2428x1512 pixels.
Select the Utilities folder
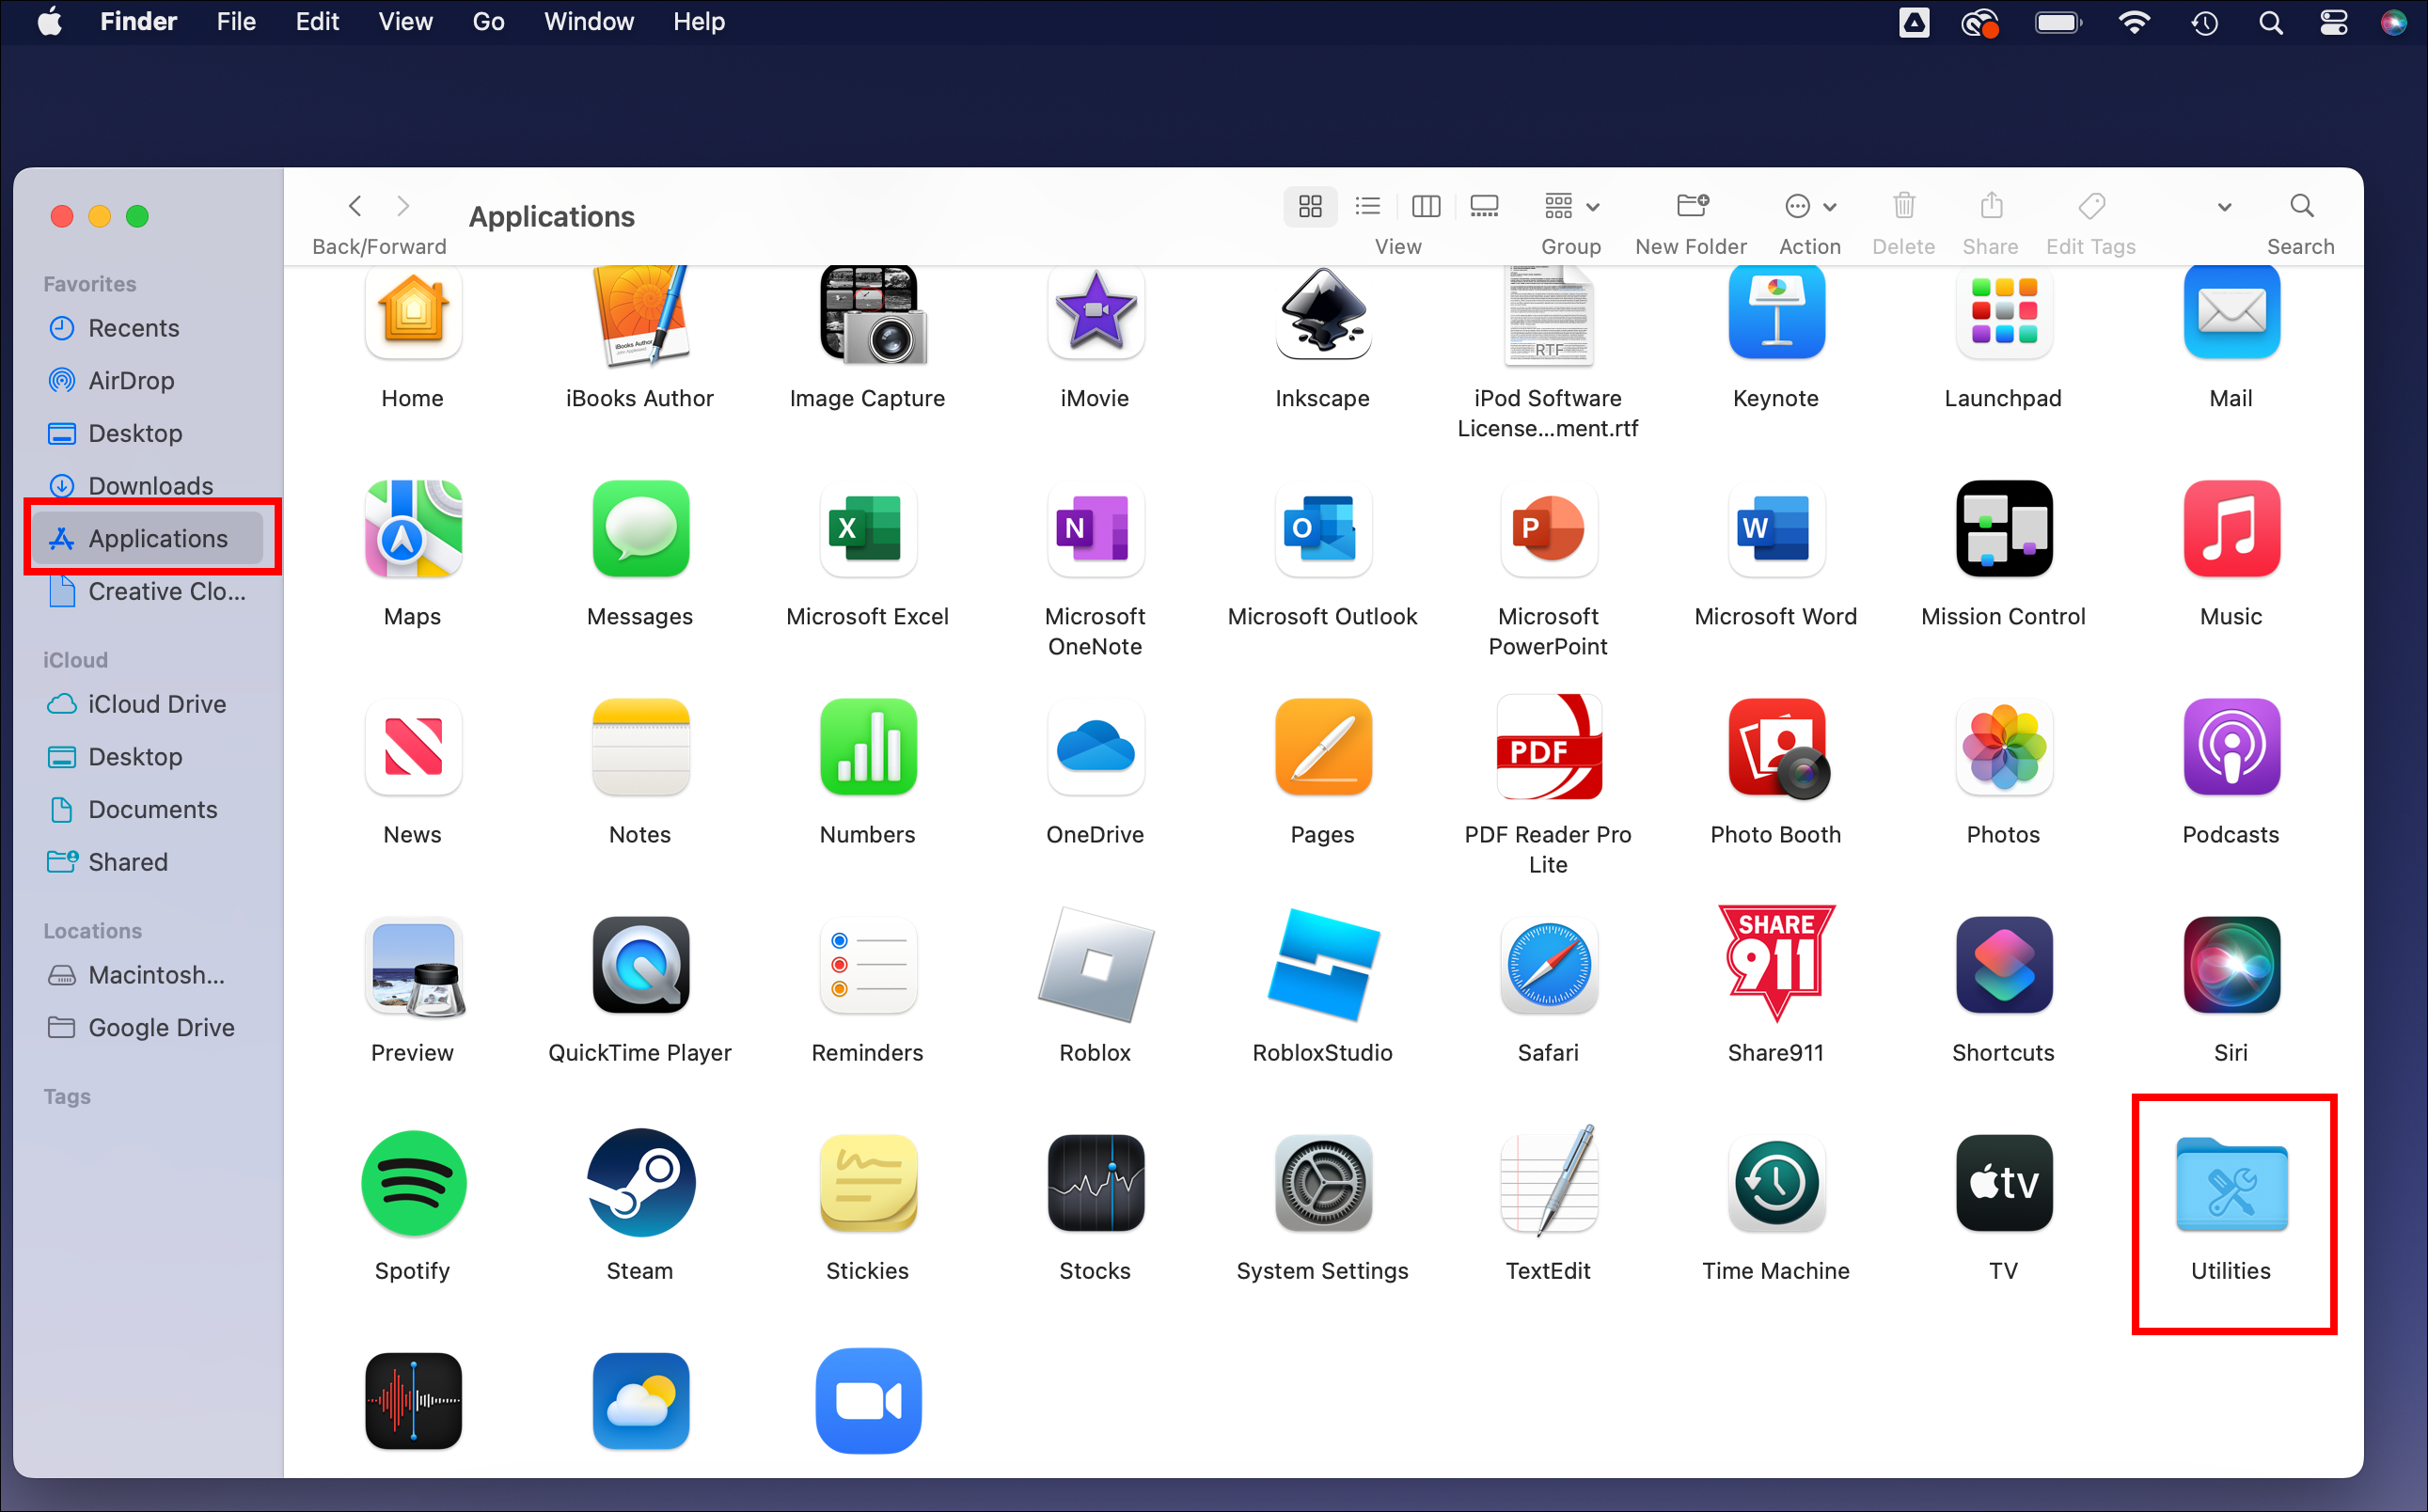click(2231, 1183)
